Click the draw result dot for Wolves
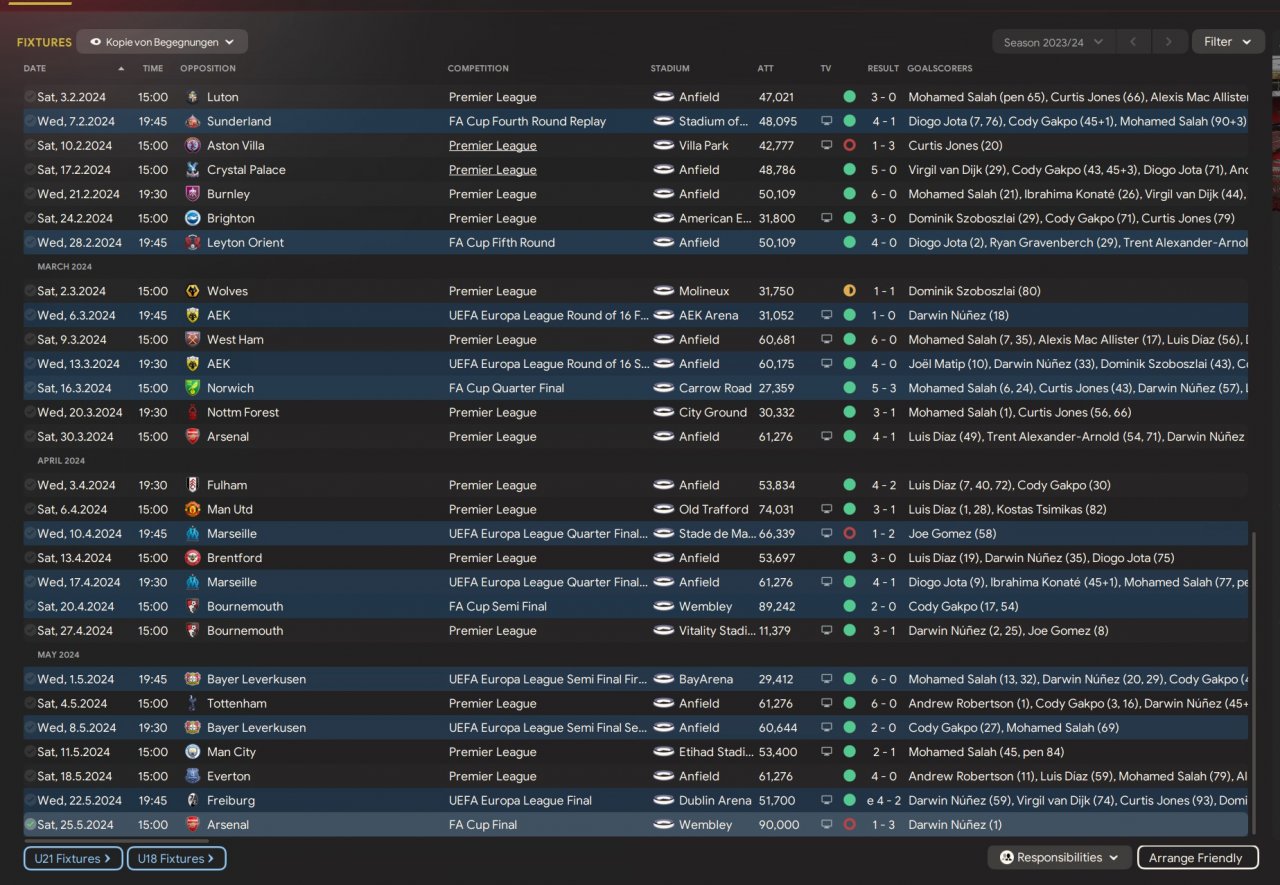Viewport: 1280px width, 885px height. click(849, 291)
